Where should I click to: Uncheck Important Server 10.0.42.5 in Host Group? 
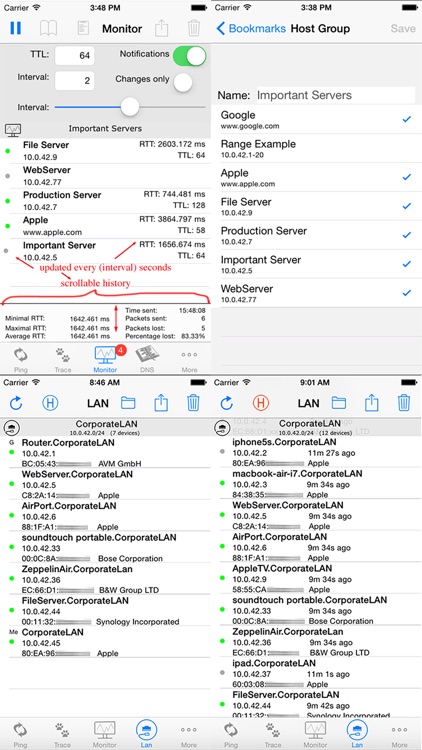[407, 264]
